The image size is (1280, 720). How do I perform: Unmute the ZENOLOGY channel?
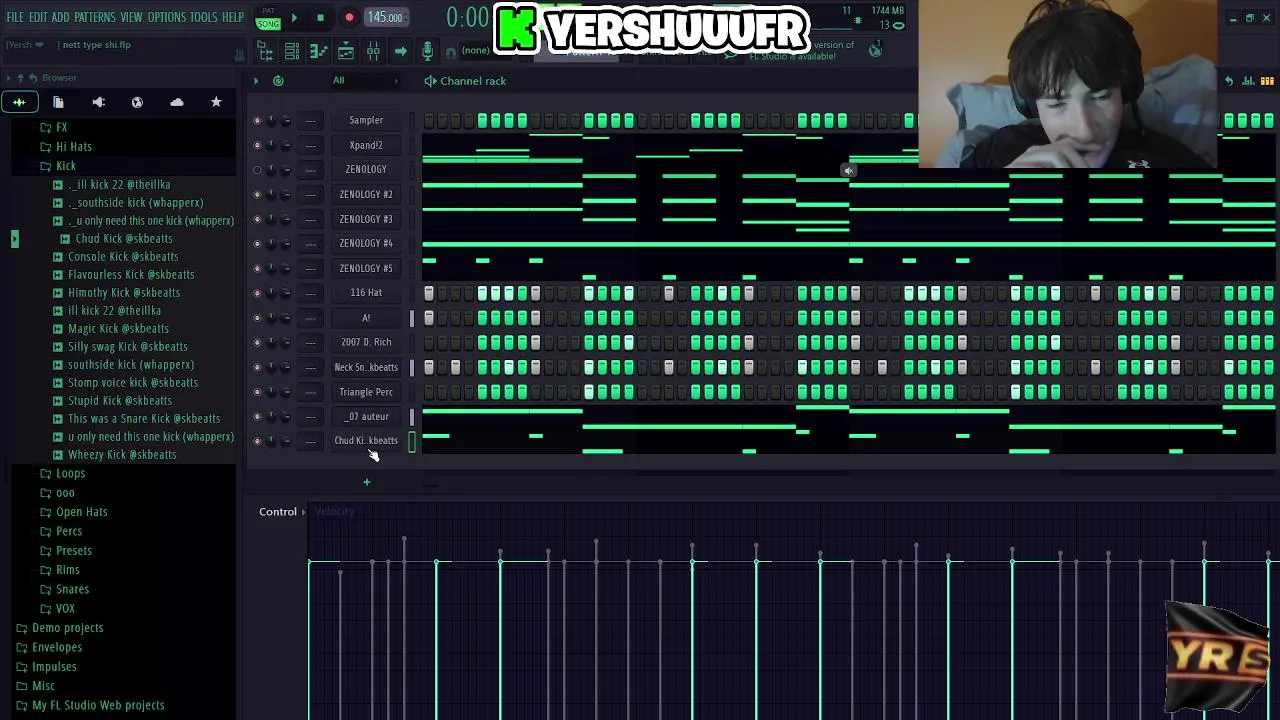[x=257, y=170]
